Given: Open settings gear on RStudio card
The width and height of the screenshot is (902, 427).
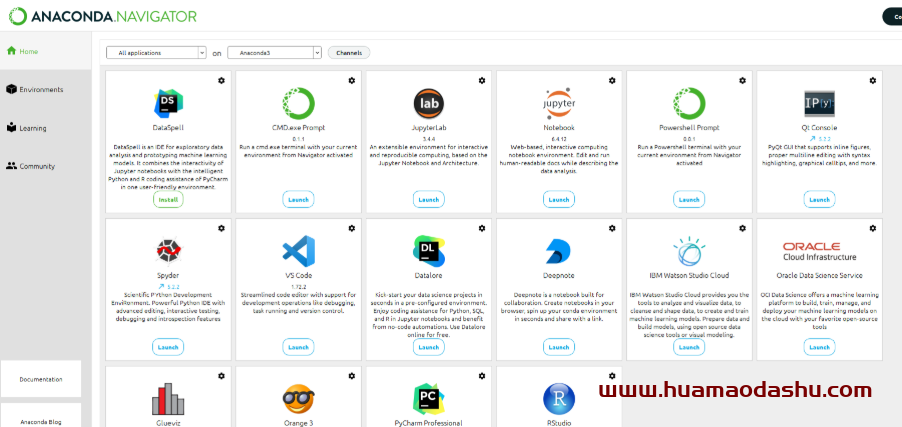Looking at the screenshot, I should (612, 376).
